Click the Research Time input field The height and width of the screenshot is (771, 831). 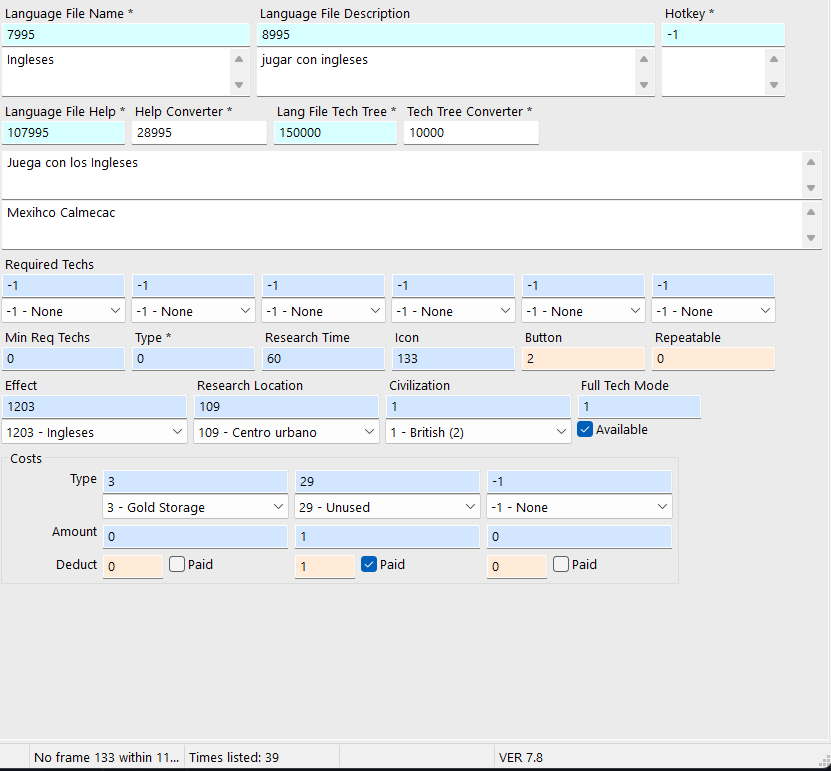[323, 358]
